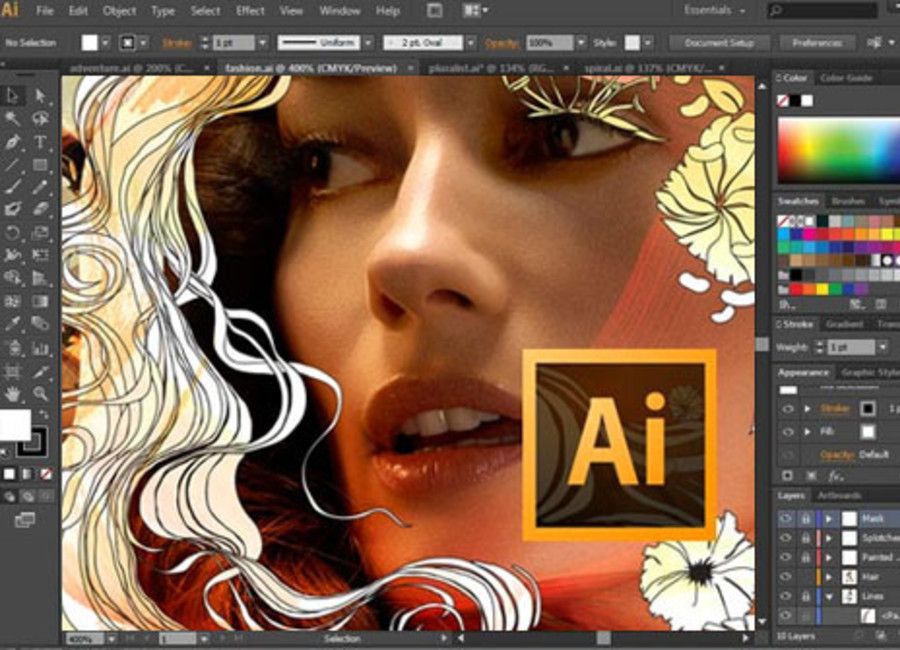Unlock the Mask layer
This screenshot has width=900, height=650.
point(806,519)
